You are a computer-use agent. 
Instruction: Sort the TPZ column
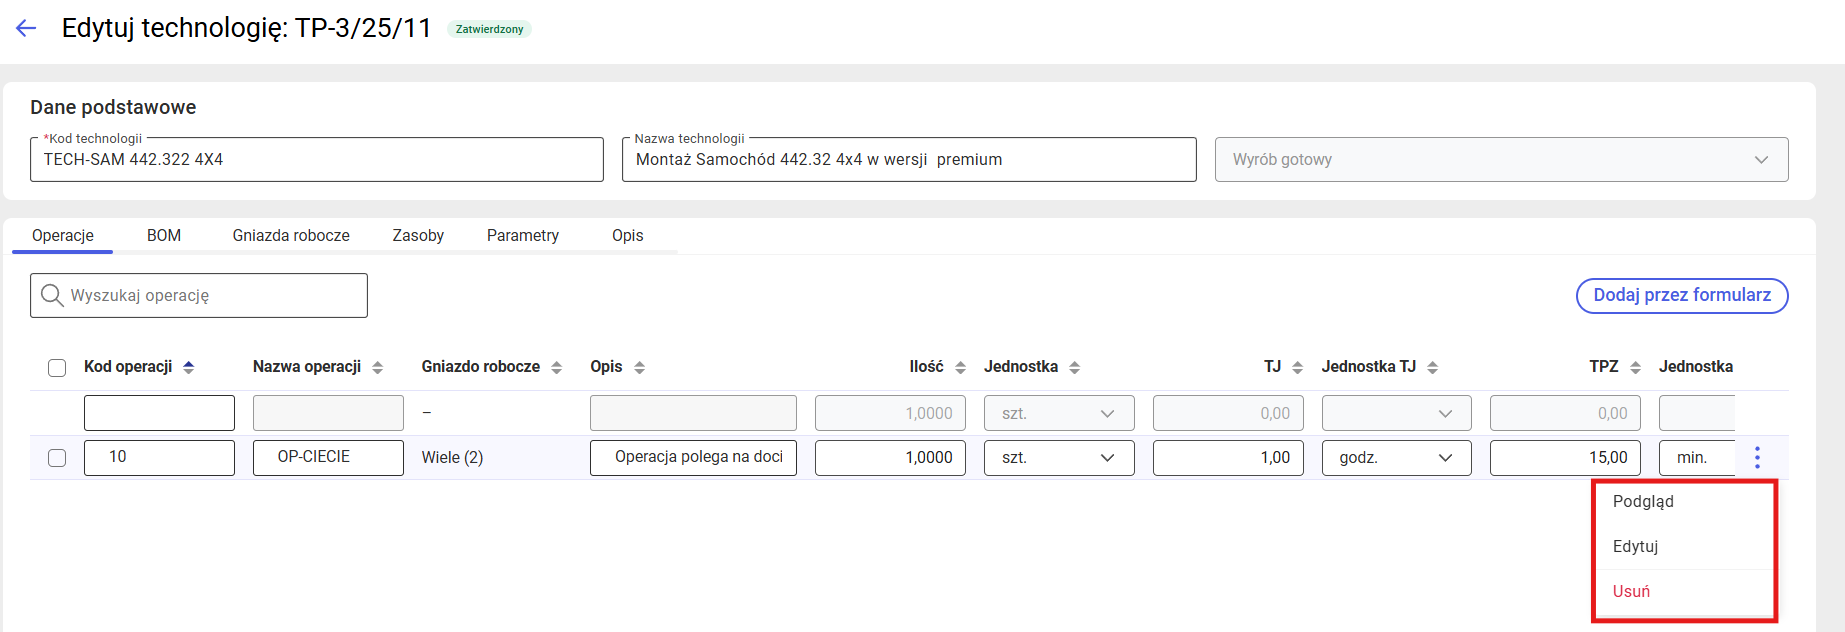coord(1635,367)
